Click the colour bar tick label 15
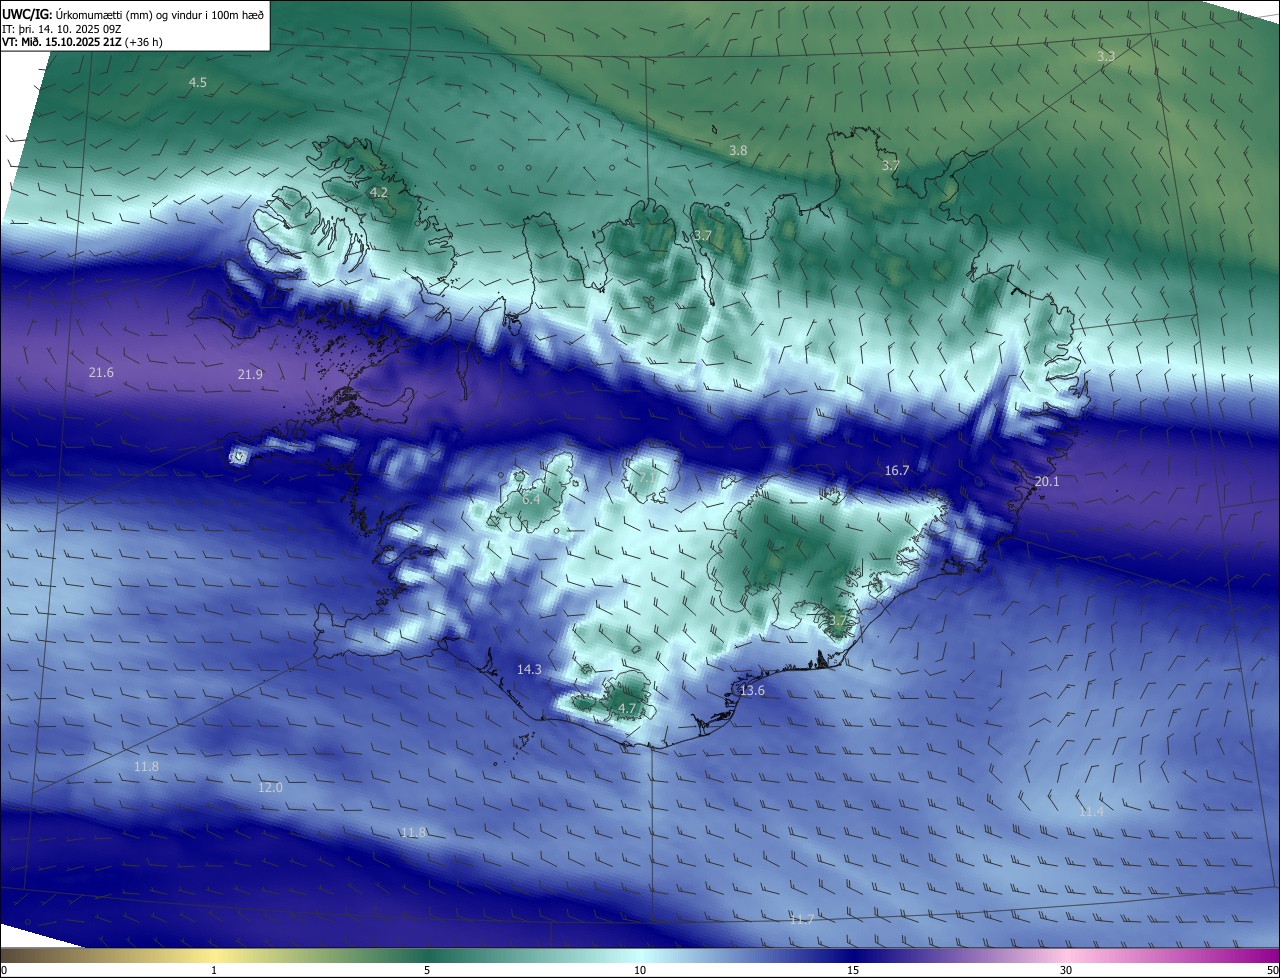This screenshot has width=1280, height=978. [853, 970]
